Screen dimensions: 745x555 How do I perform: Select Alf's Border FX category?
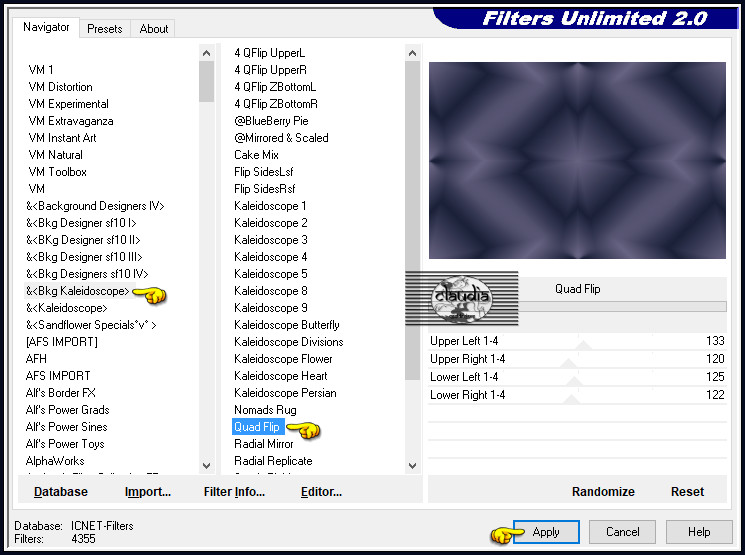(x=60, y=393)
